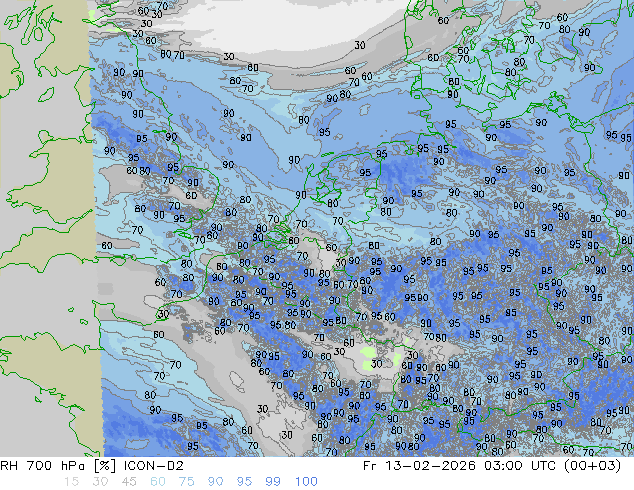Select legend value 15
This screenshot has width=634, height=490.
(x=71, y=482)
